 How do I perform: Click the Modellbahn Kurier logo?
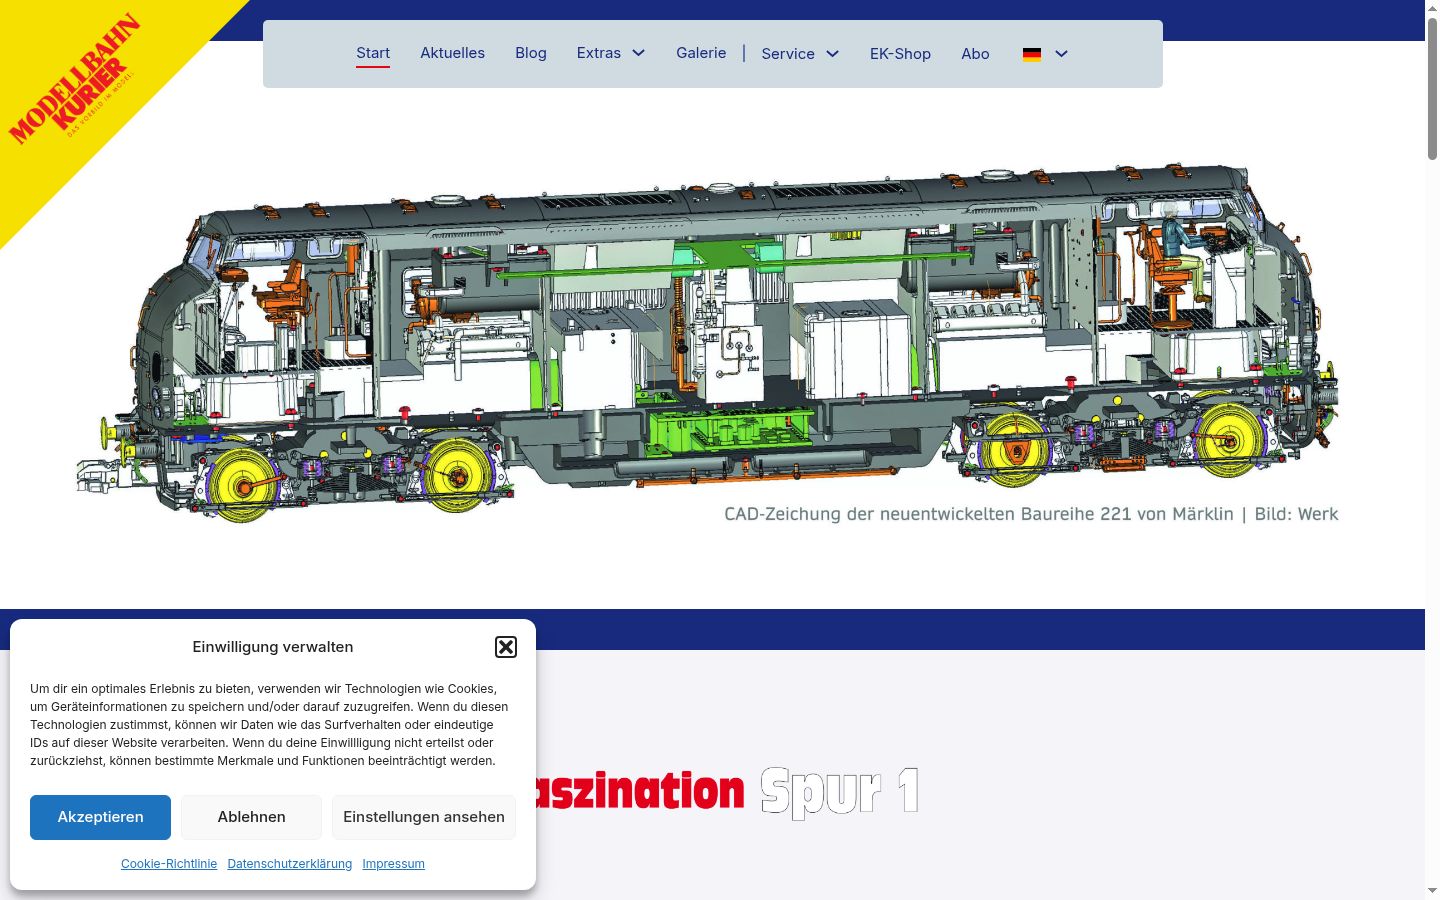tap(75, 78)
